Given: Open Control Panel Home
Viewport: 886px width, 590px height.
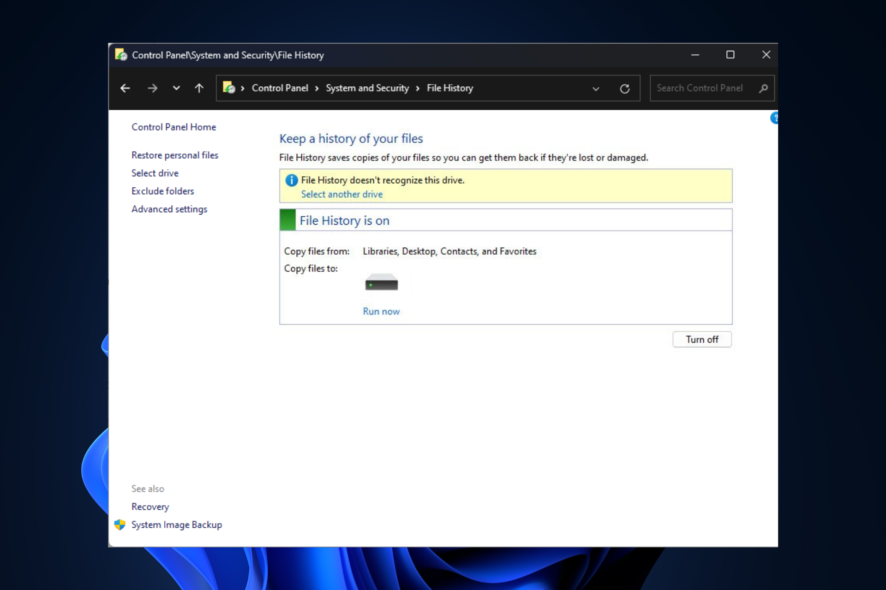Looking at the screenshot, I should click(173, 127).
